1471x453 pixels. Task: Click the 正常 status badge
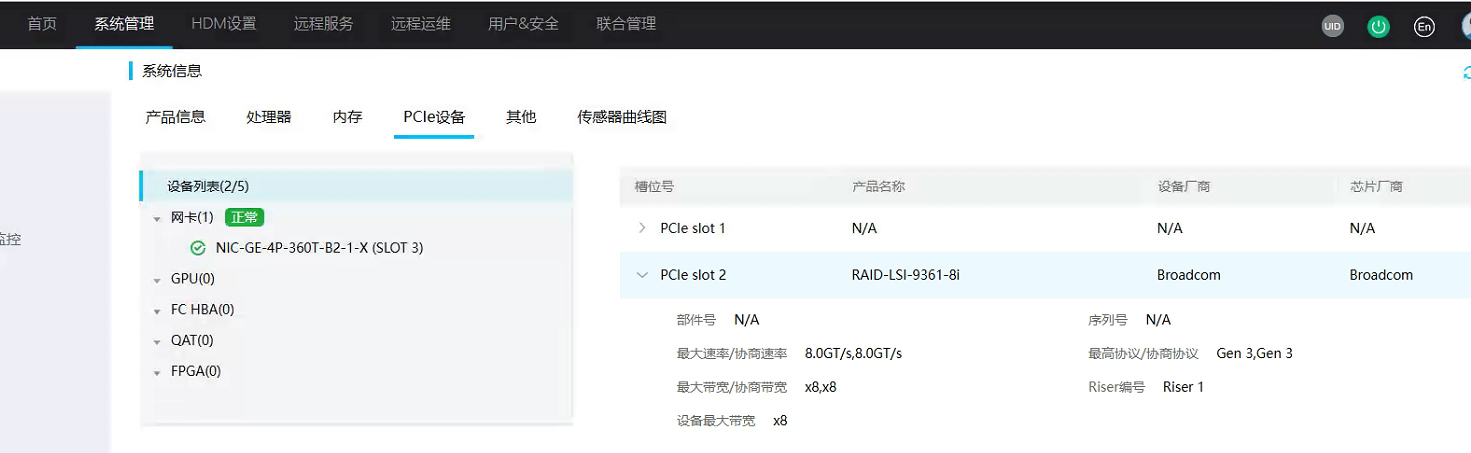(244, 217)
